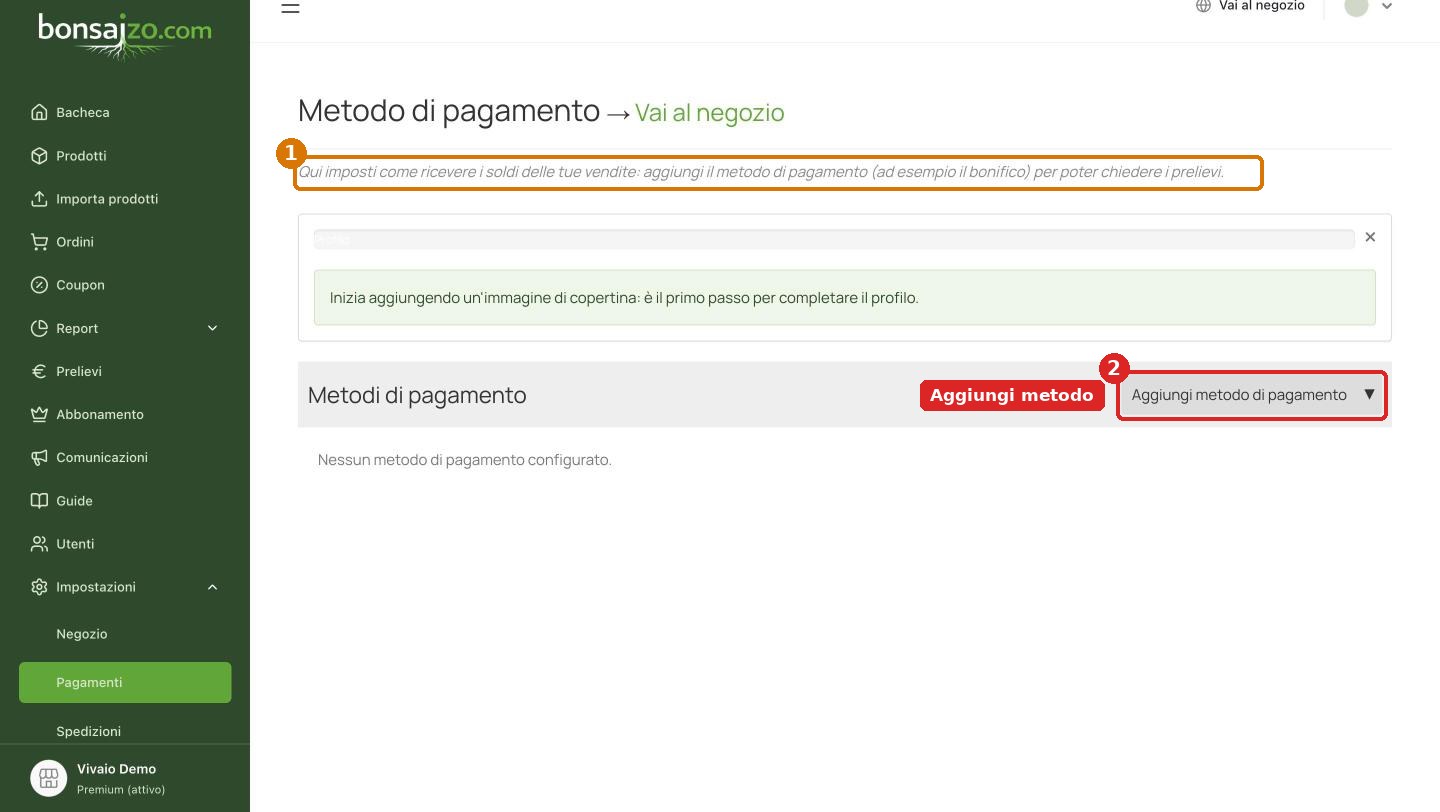
Task: Go to Bacheca in the sidebar
Action: tap(83, 112)
